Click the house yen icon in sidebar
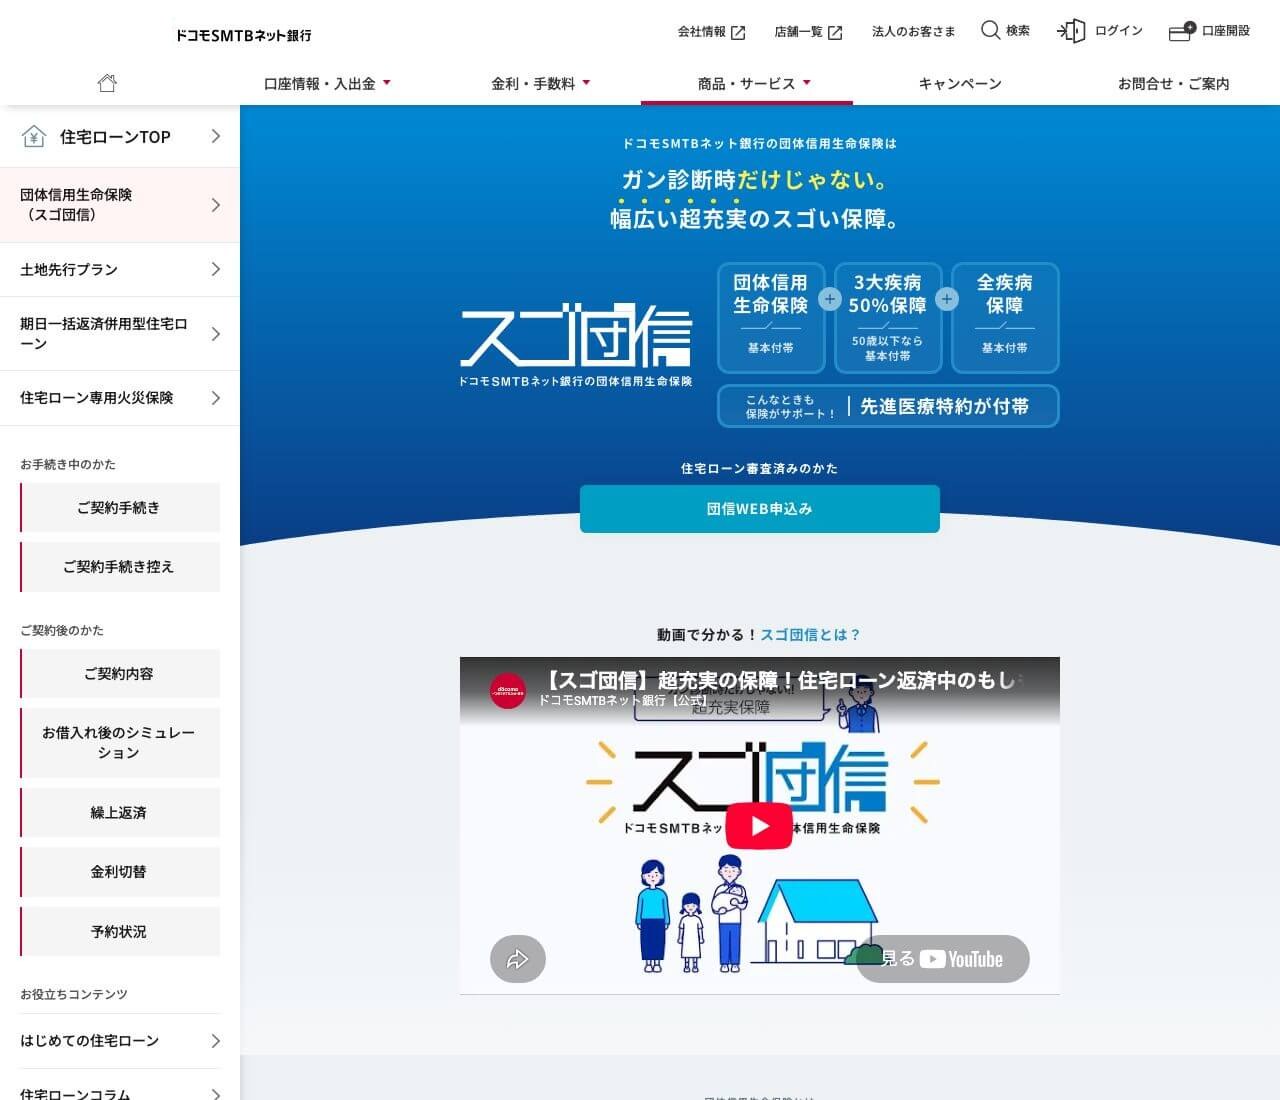 (x=34, y=136)
